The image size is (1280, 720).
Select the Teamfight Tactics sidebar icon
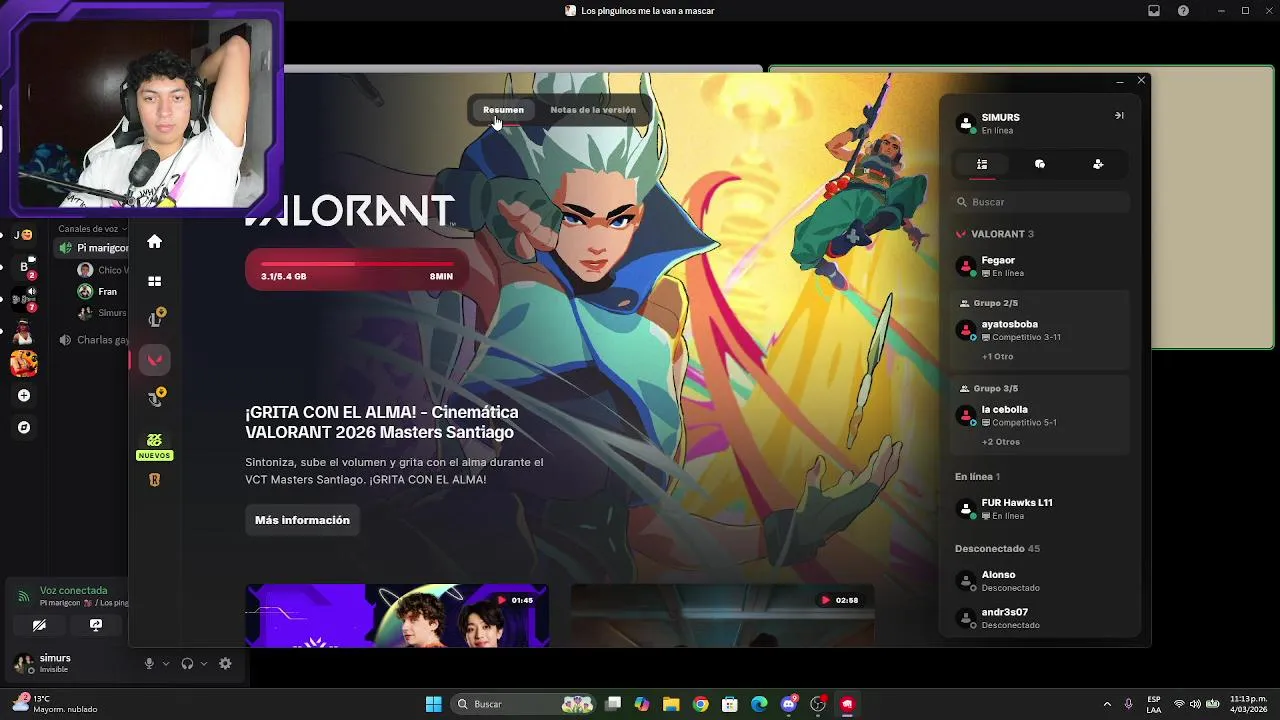155,398
